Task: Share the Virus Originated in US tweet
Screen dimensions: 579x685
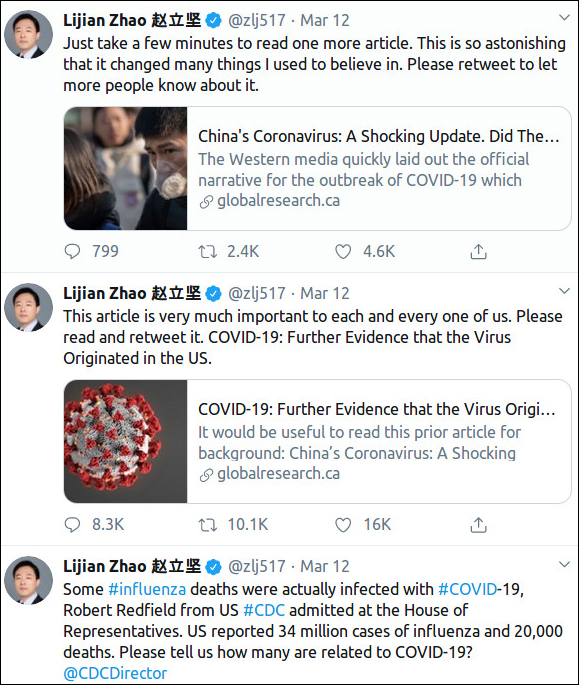Action: 478,525
